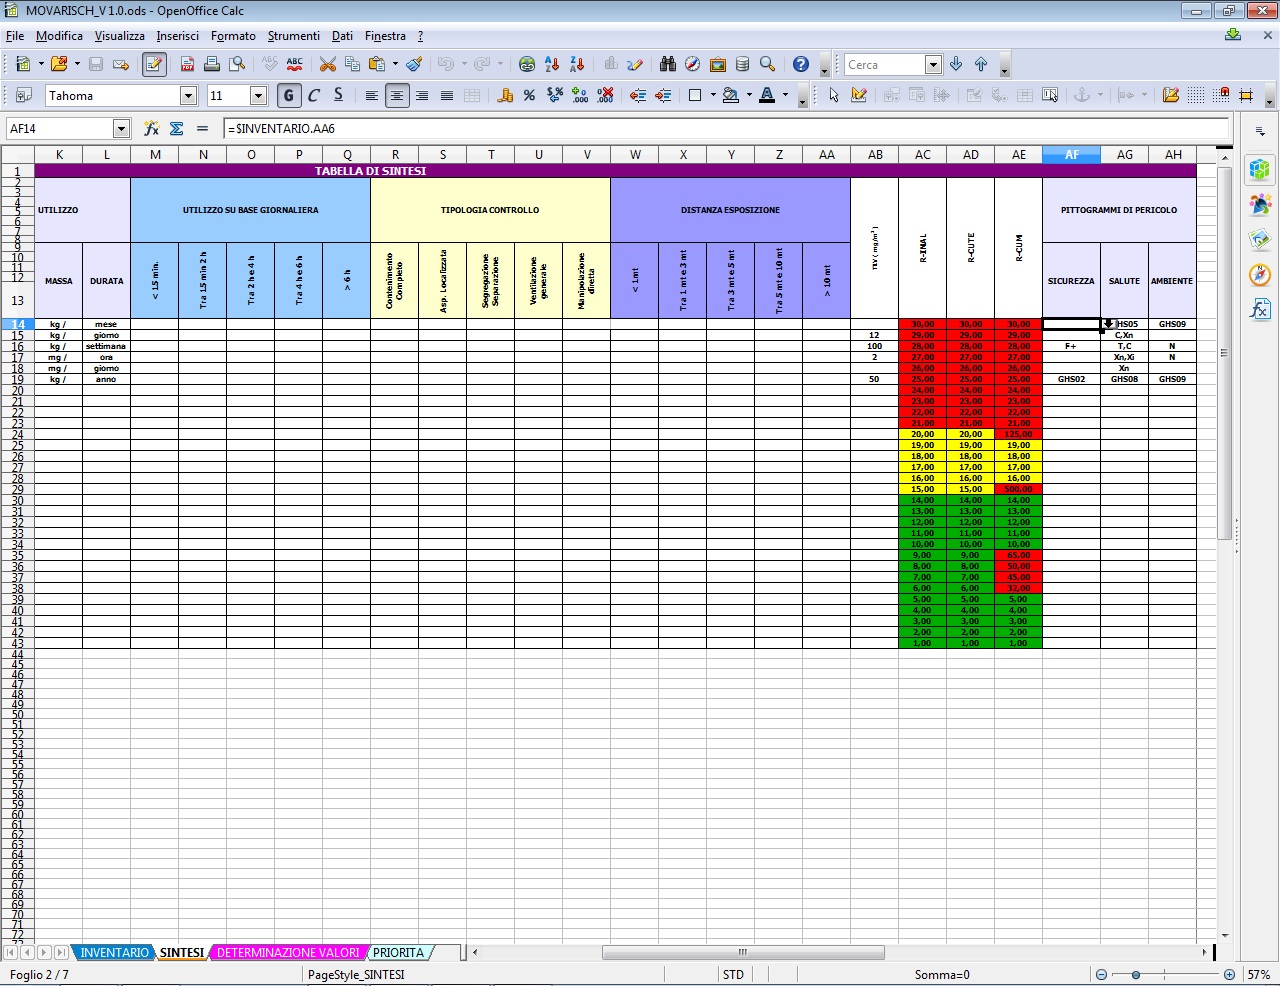
Task: Expand the font size dropdown
Action: pos(258,95)
